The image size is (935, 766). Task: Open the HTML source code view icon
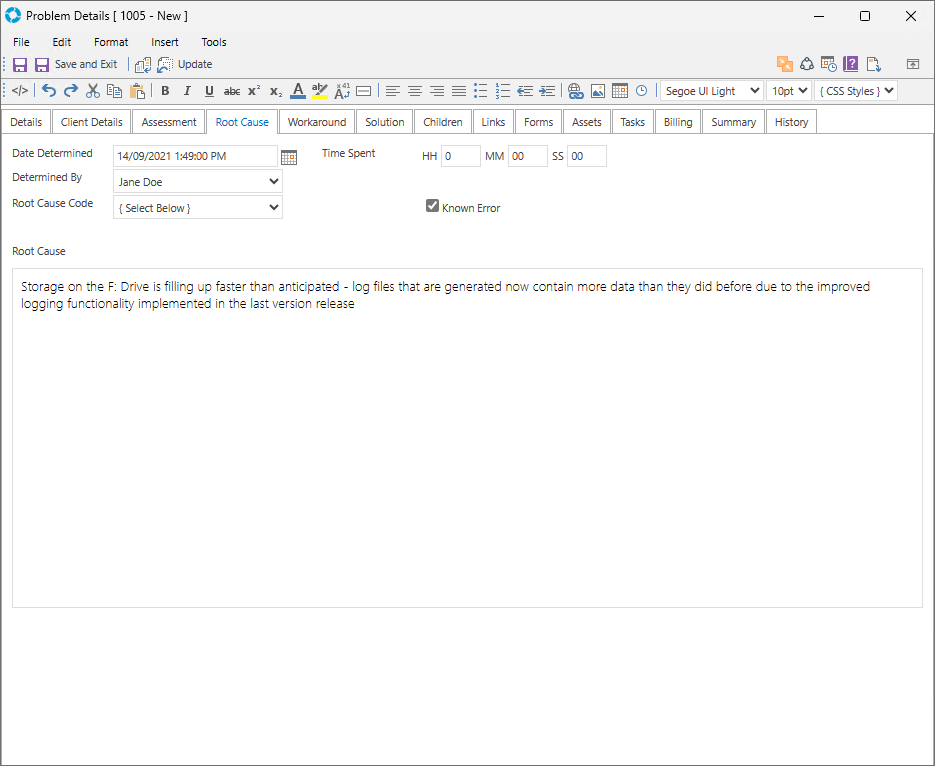[20, 91]
